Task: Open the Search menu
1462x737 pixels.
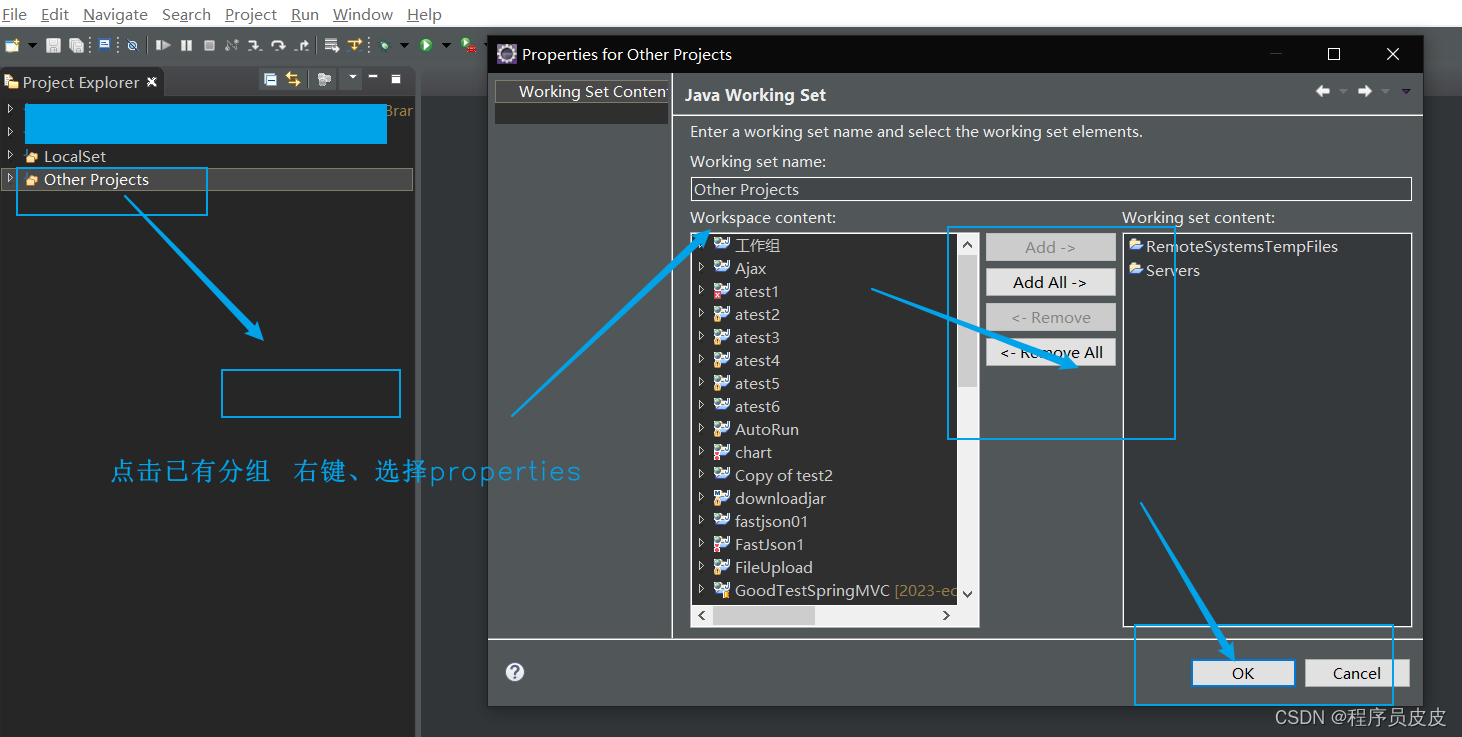Action: pos(186,14)
